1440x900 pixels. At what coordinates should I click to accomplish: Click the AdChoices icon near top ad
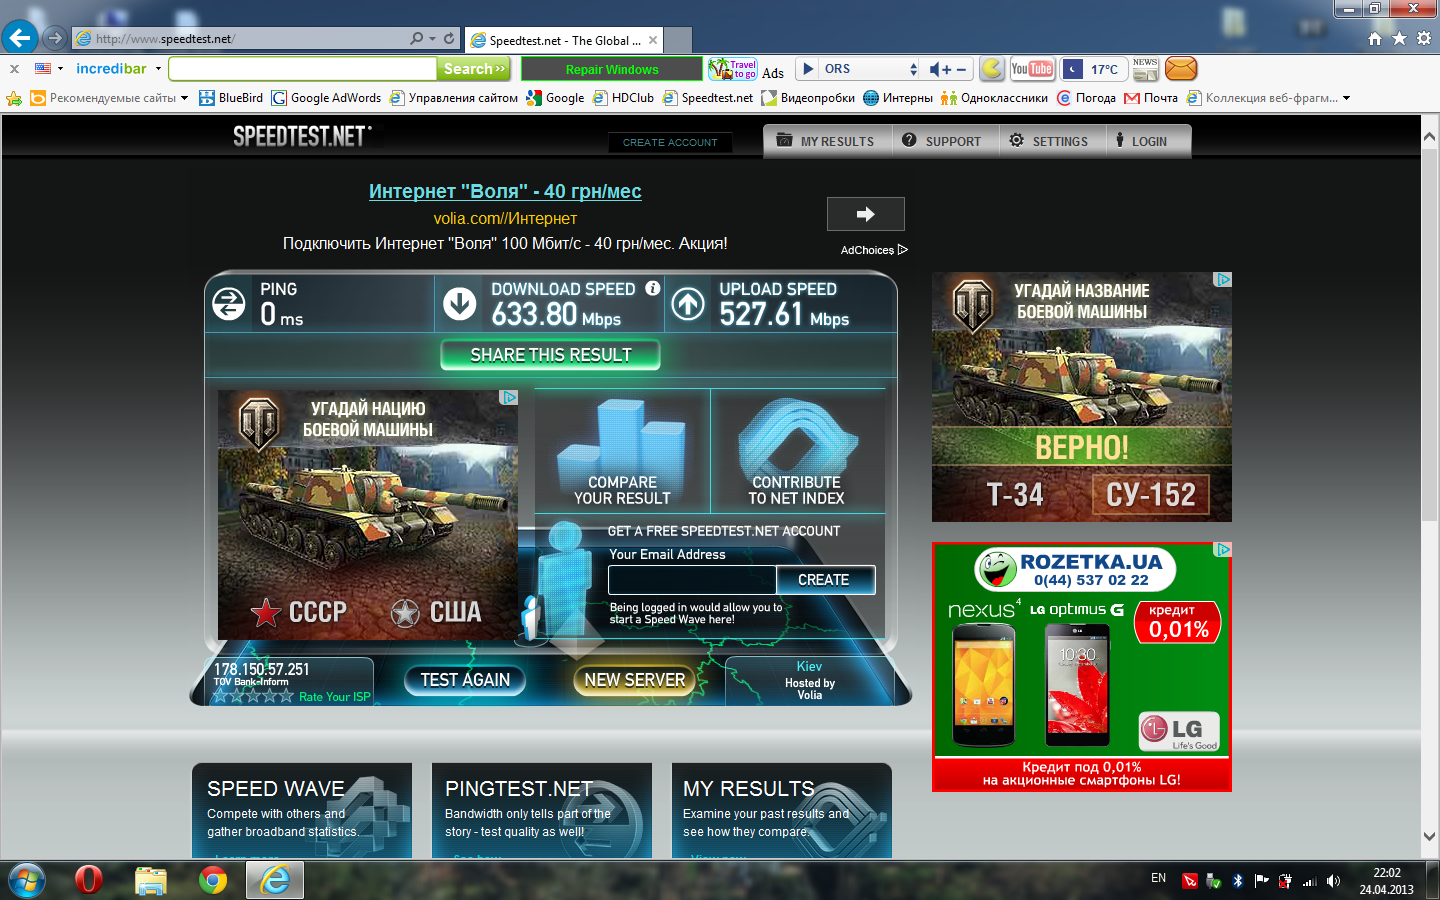pos(903,250)
